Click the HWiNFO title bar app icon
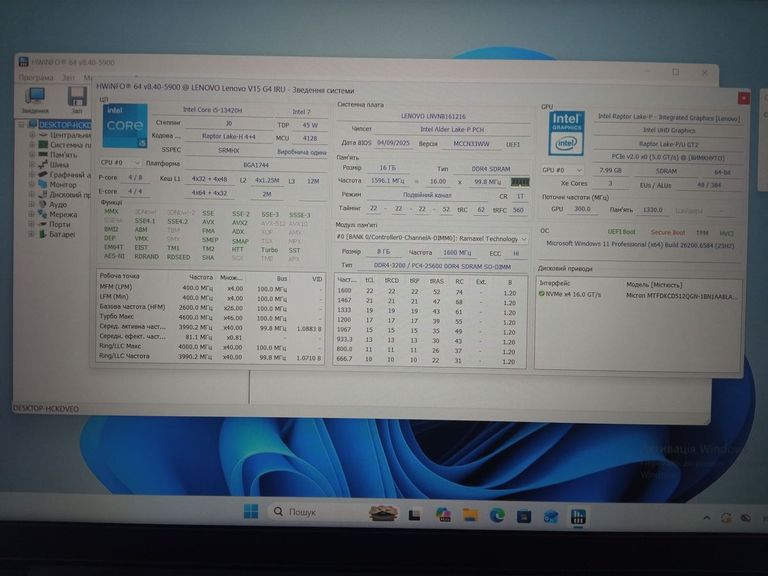This screenshot has width=768, height=576. [24, 62]
